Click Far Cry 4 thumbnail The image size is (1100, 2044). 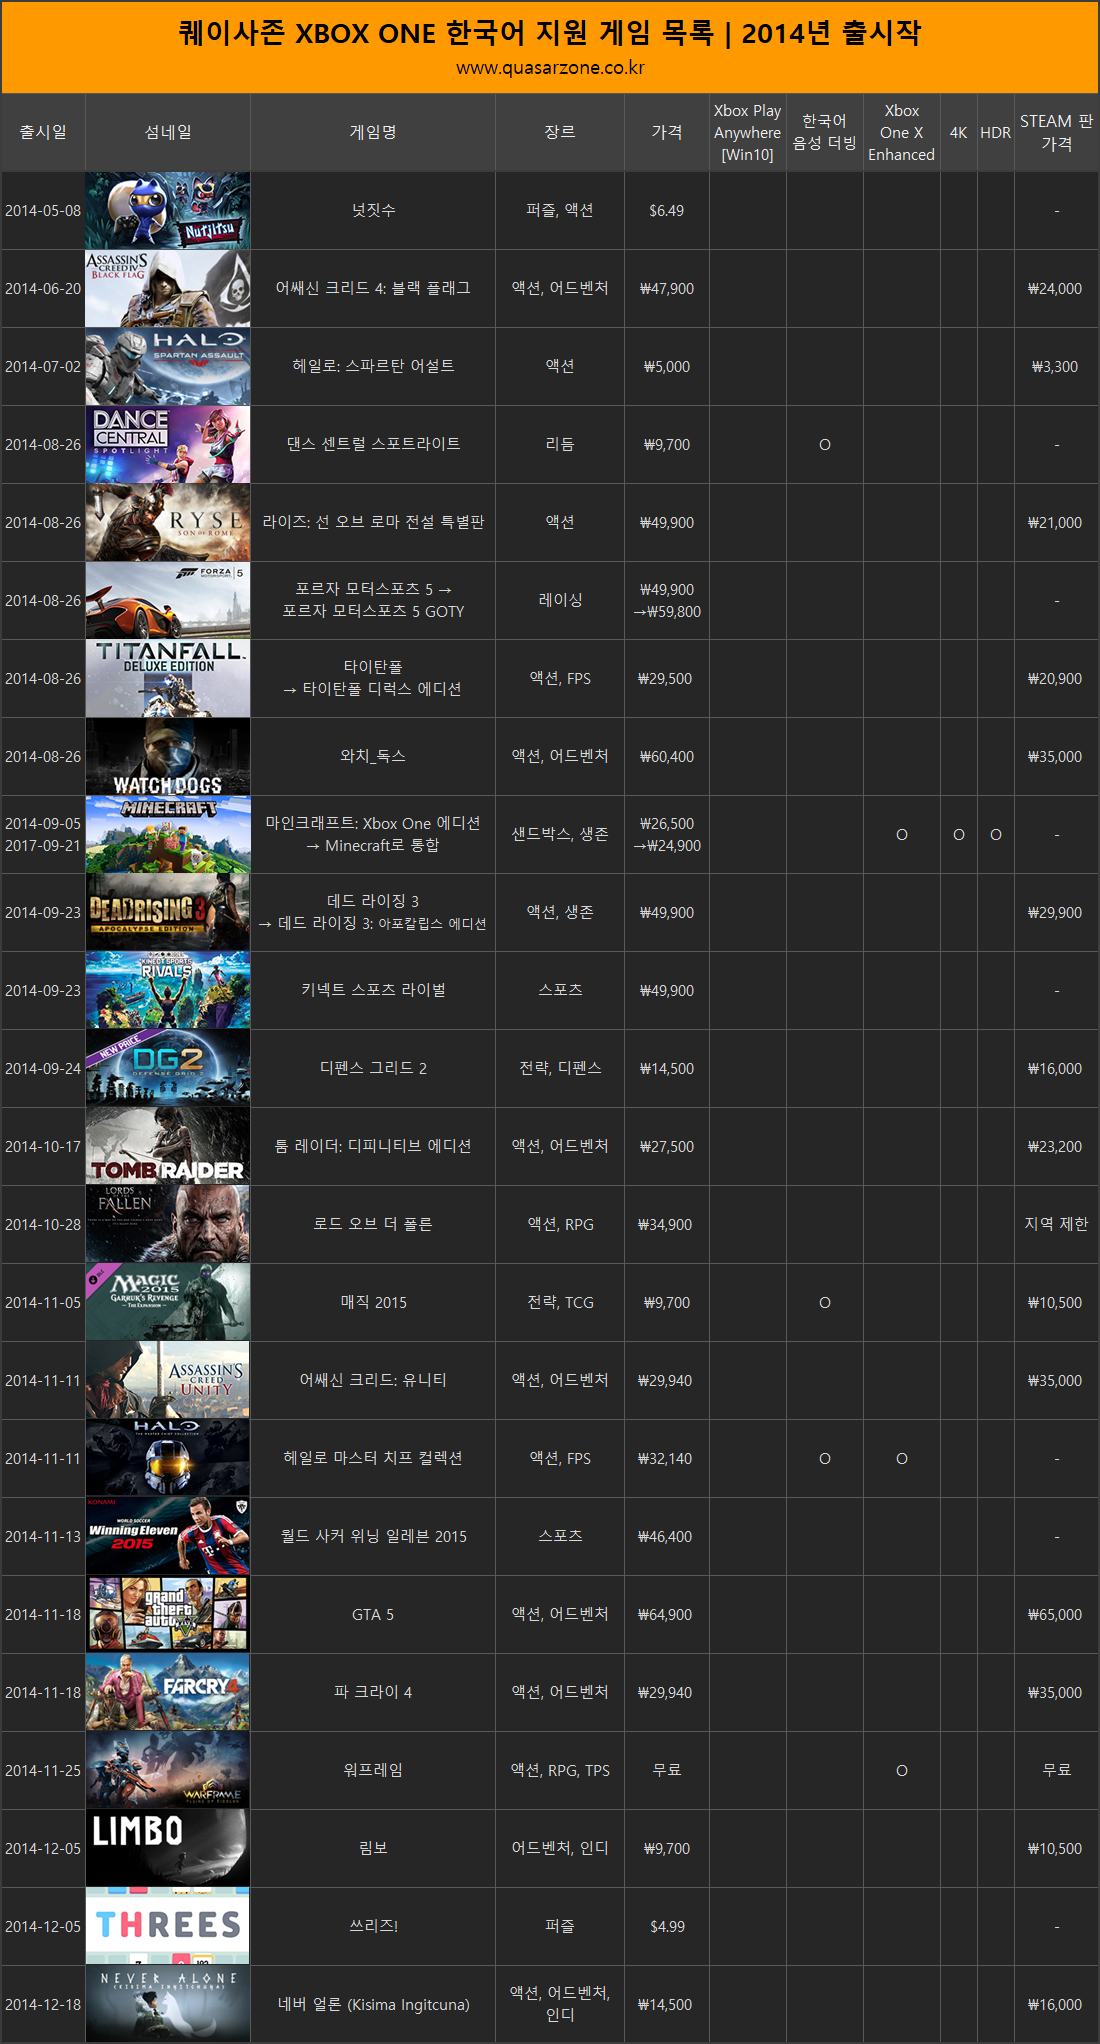click(168, 1693)
